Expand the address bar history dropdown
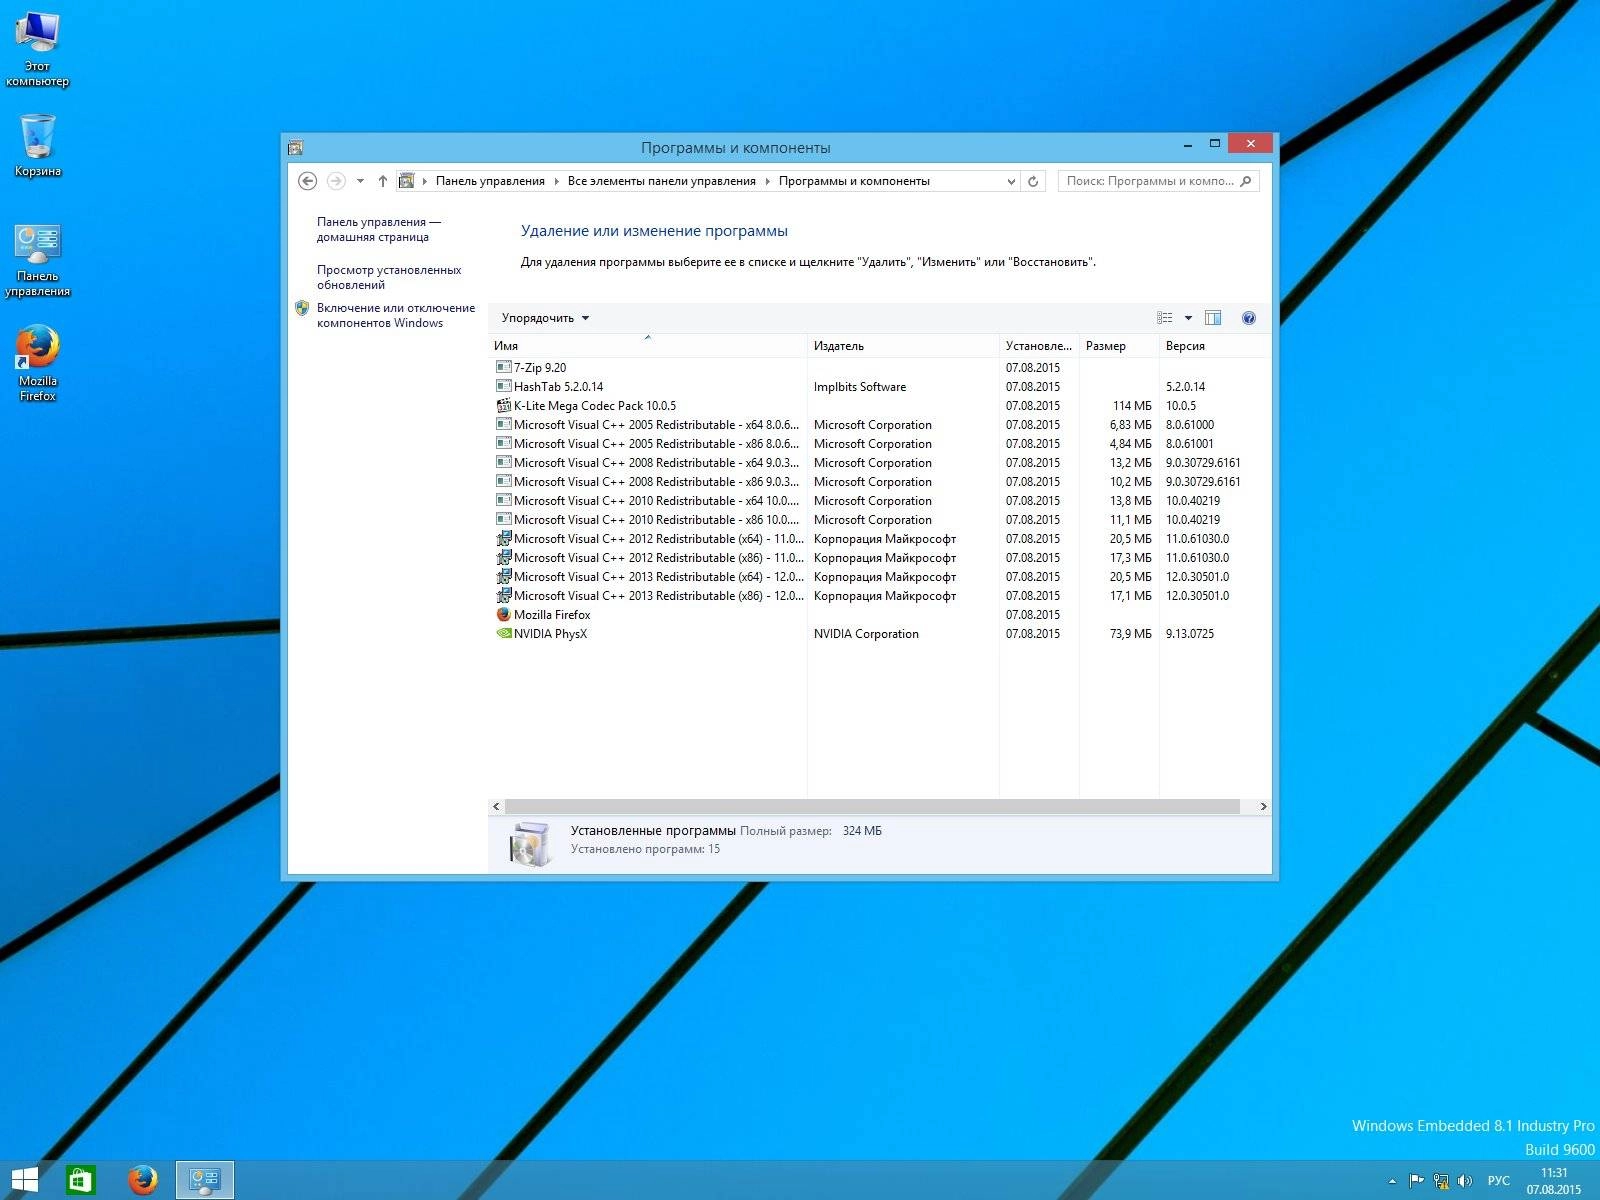 click(x=1011, y=181)
